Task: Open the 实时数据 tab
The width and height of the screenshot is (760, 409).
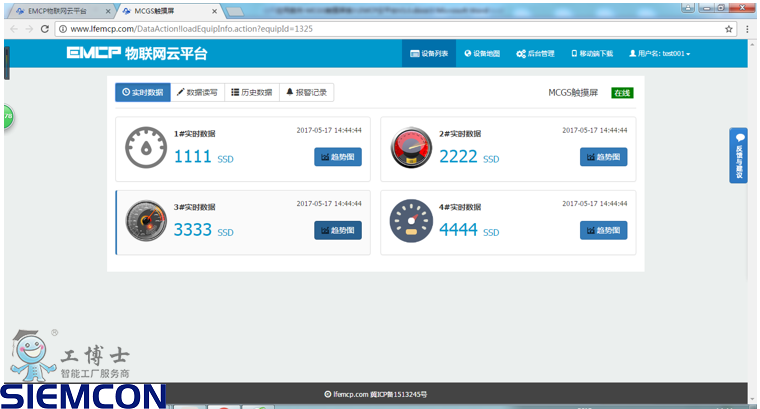Action: point(142,92)
